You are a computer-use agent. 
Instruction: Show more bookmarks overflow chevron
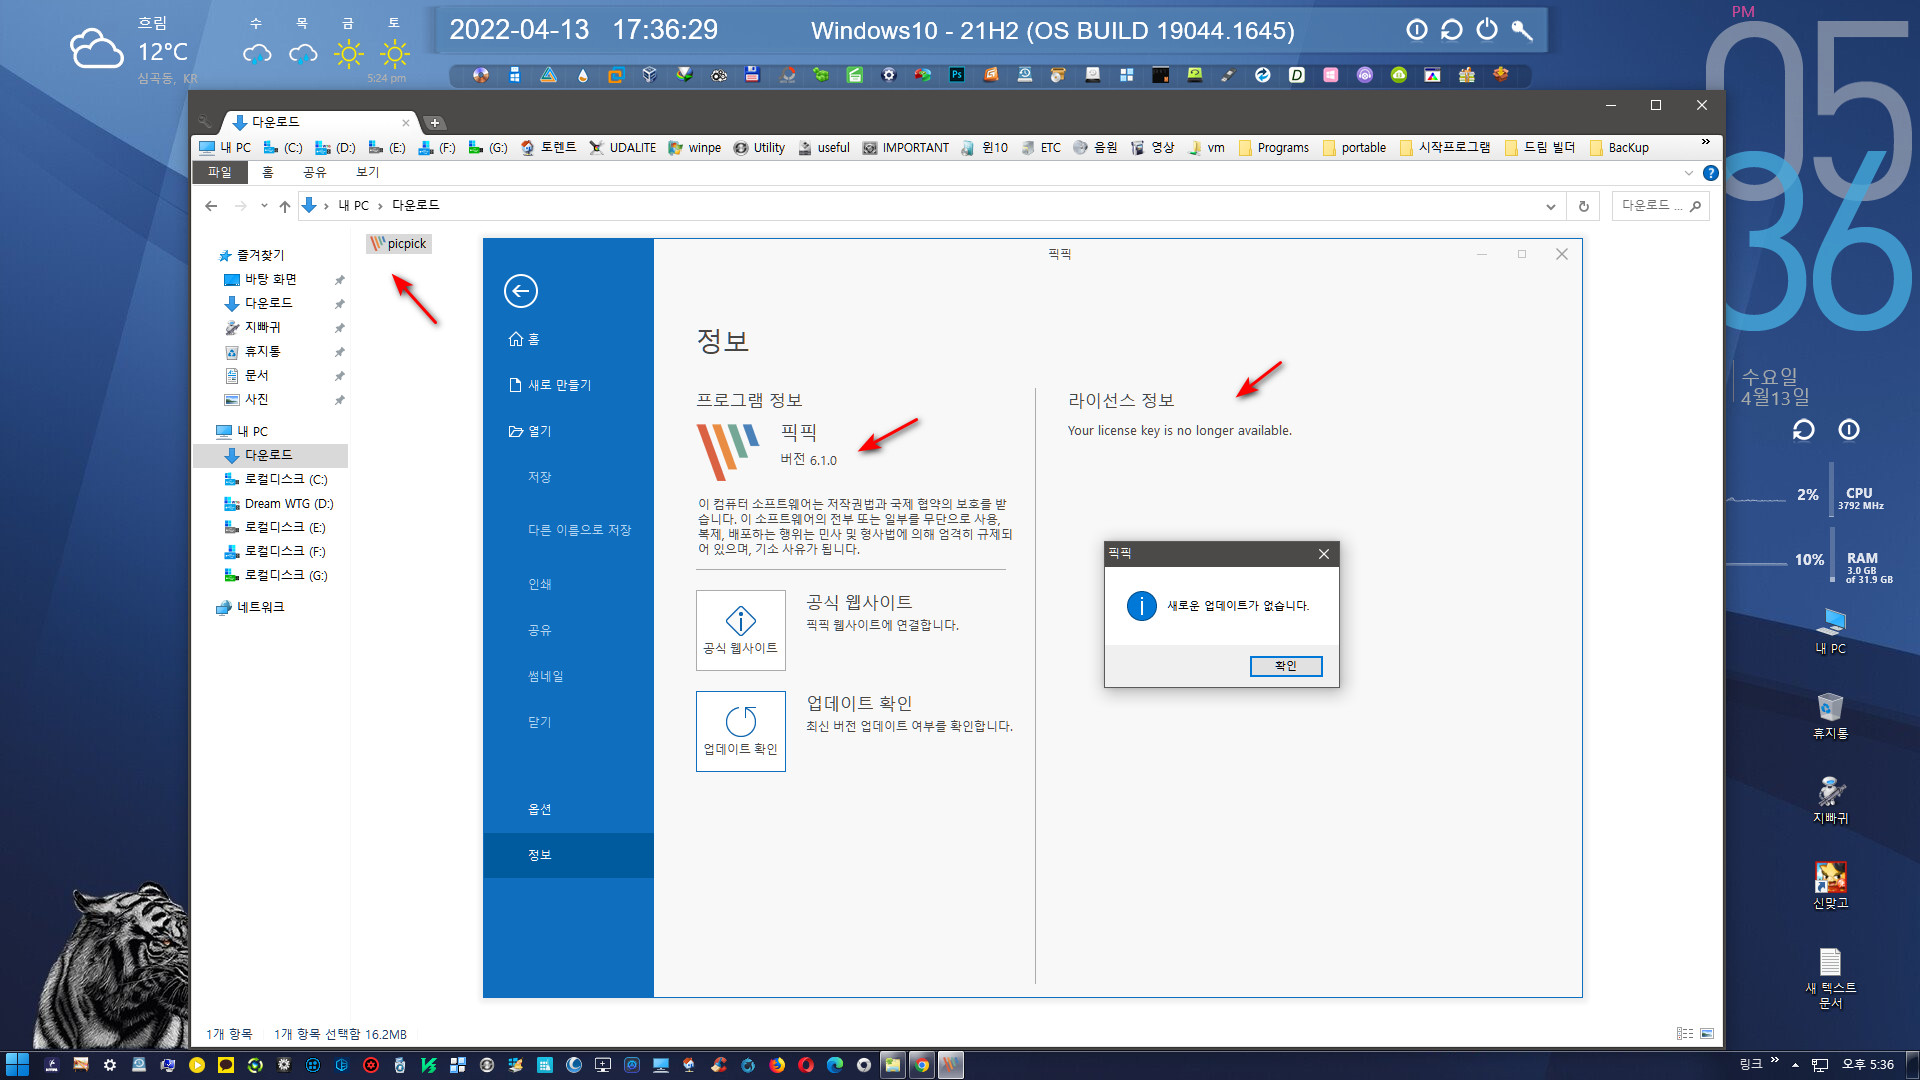[x=1706, y=143]
